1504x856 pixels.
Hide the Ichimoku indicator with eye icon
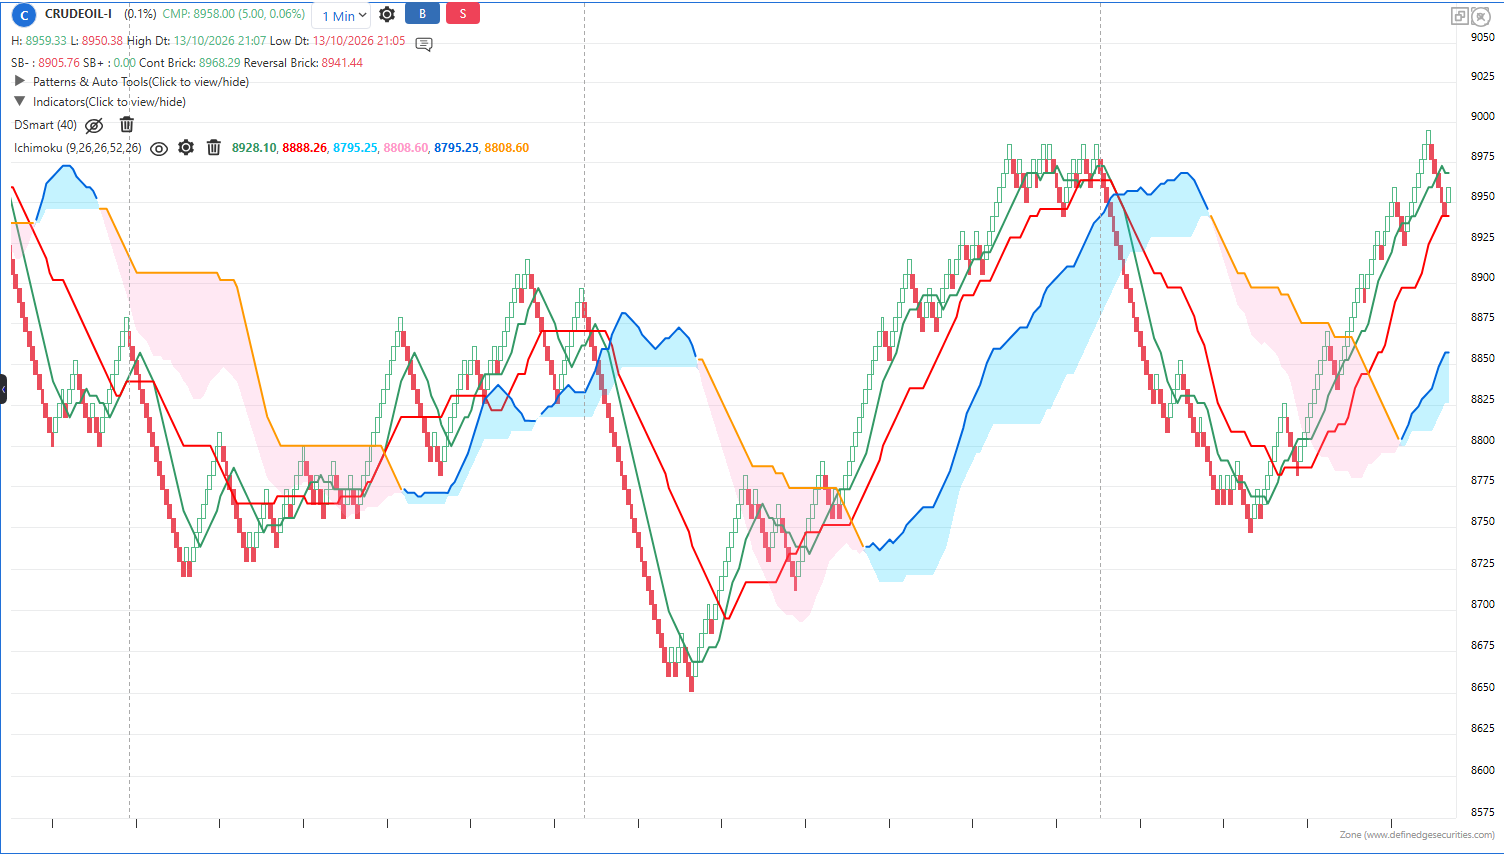pos(159,149)
